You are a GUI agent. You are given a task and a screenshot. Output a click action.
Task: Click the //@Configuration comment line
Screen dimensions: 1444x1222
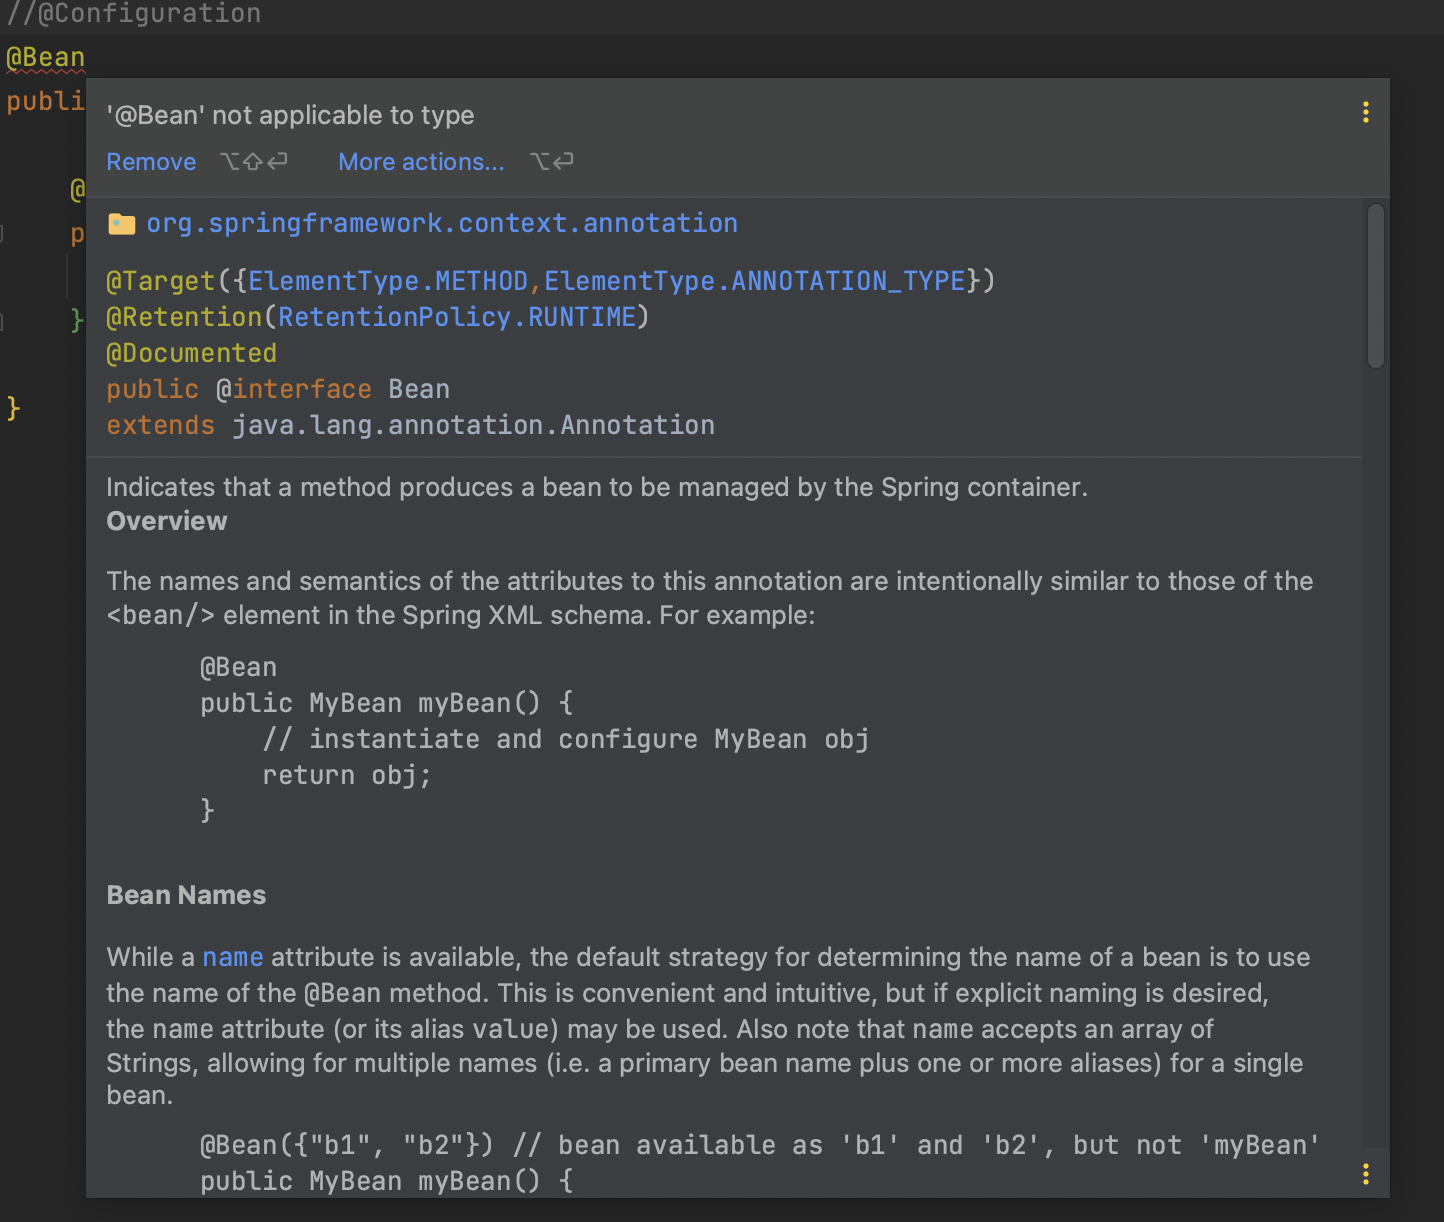(x=134, y=13)
